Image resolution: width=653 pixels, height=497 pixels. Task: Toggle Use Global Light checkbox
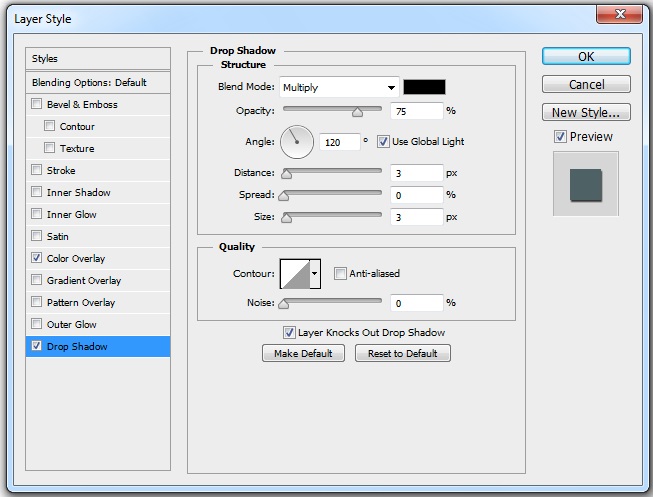coord(383,142)
